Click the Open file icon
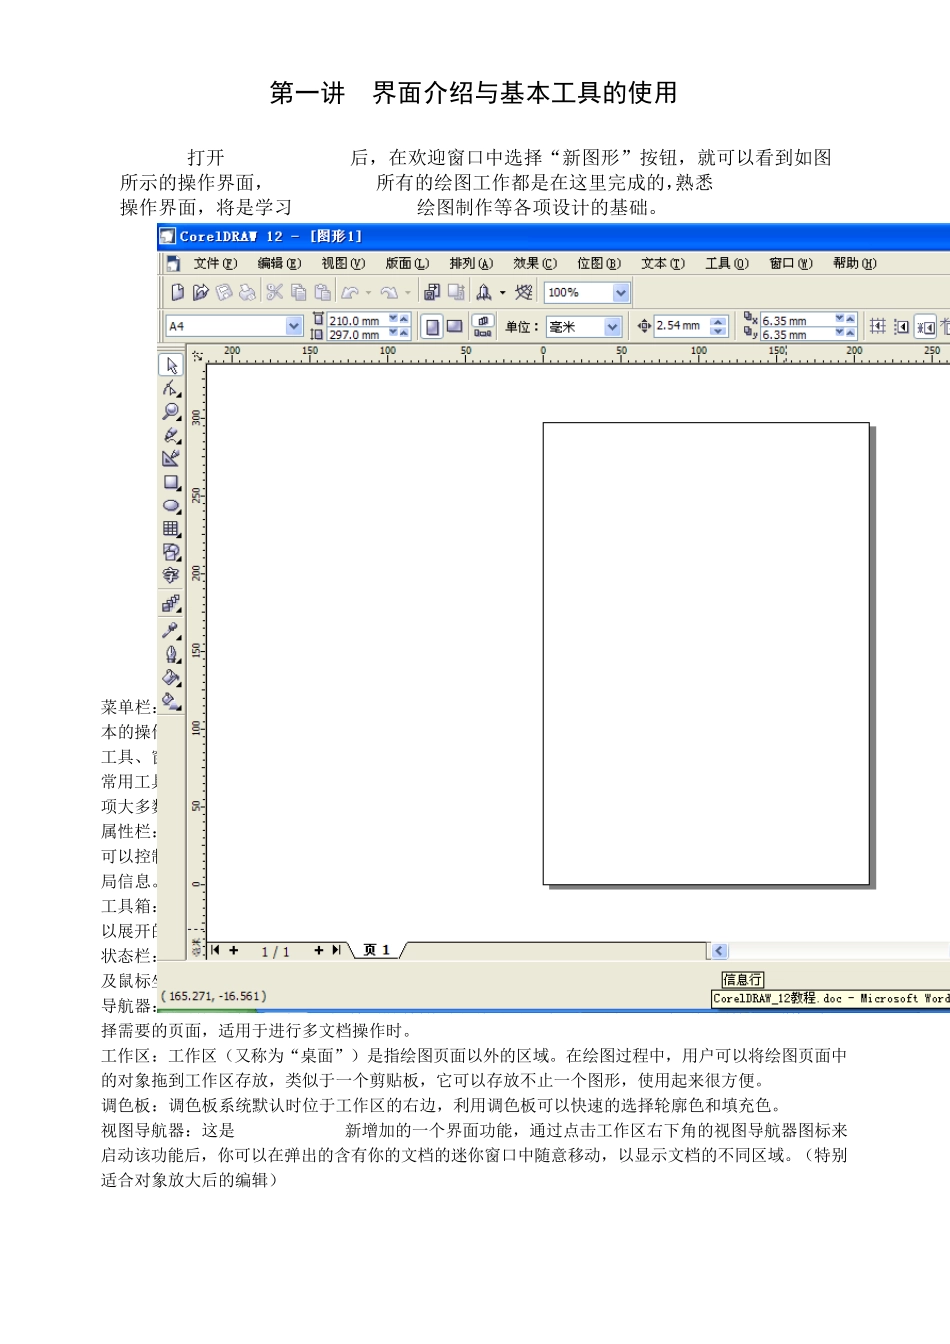This screenshot has height=1344, width=950. pyautogui.click(x=200, y=292)
